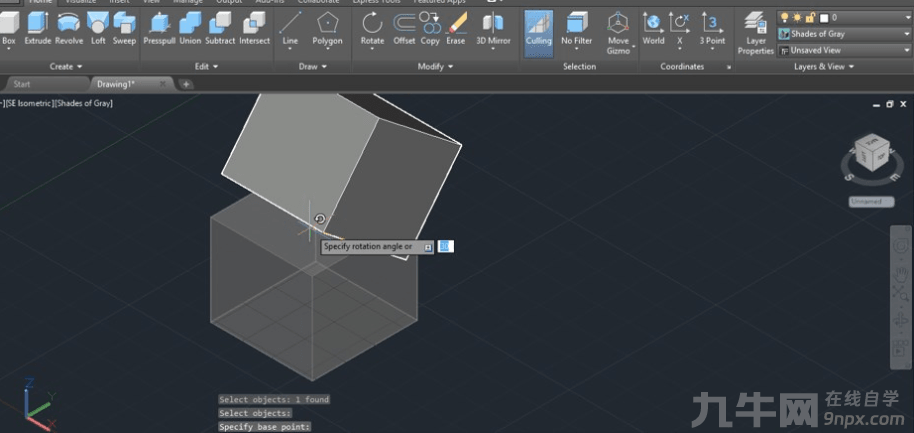The height and width of the screenshot is (433, 914).
Task: Click the S compass direction on ViewCube
Action: tap(851, 176)
